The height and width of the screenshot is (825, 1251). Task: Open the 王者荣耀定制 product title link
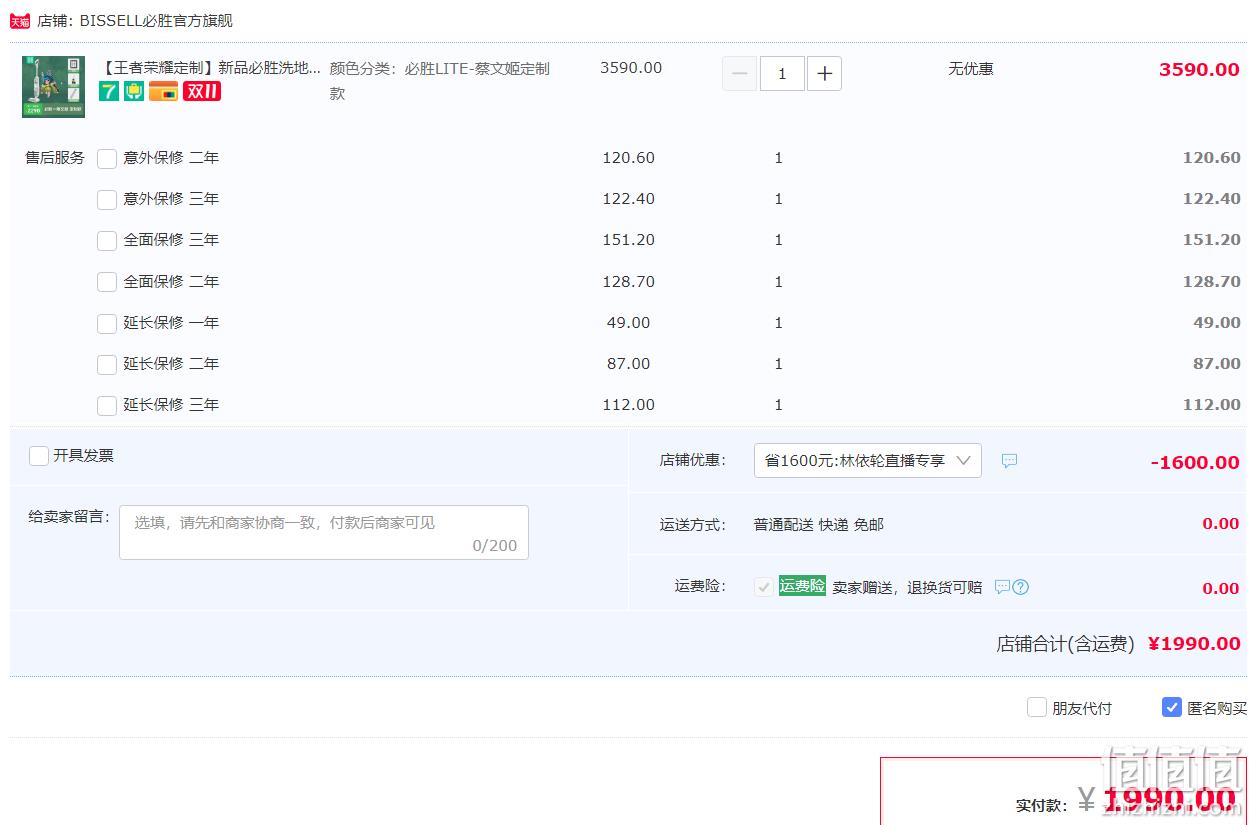pyautogui.click(x=211, y=68)
